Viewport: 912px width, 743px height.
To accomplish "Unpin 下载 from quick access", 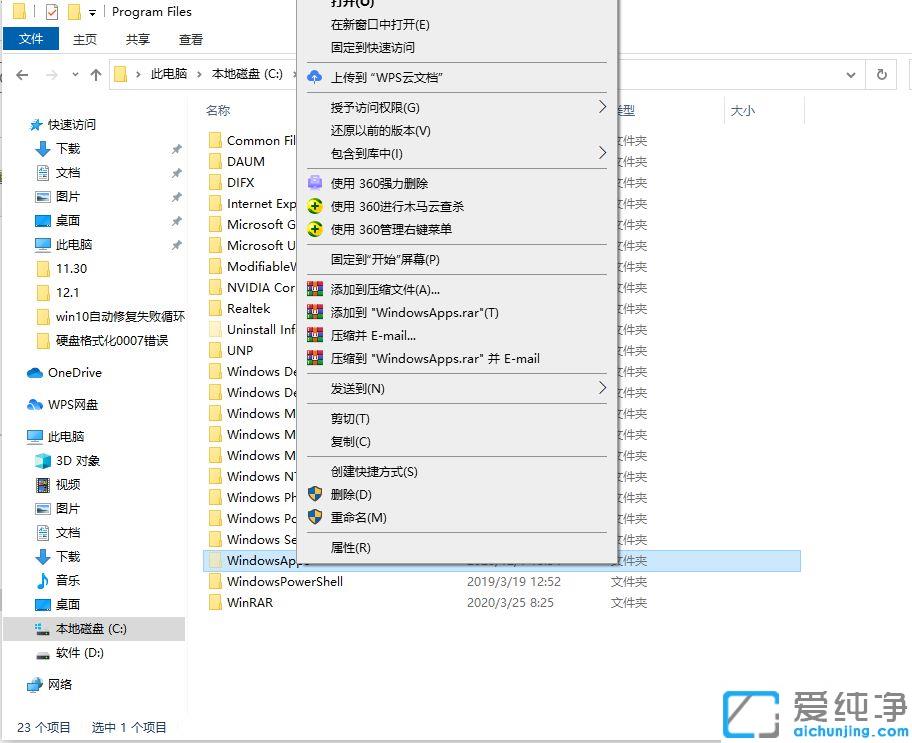I will 176,148.
